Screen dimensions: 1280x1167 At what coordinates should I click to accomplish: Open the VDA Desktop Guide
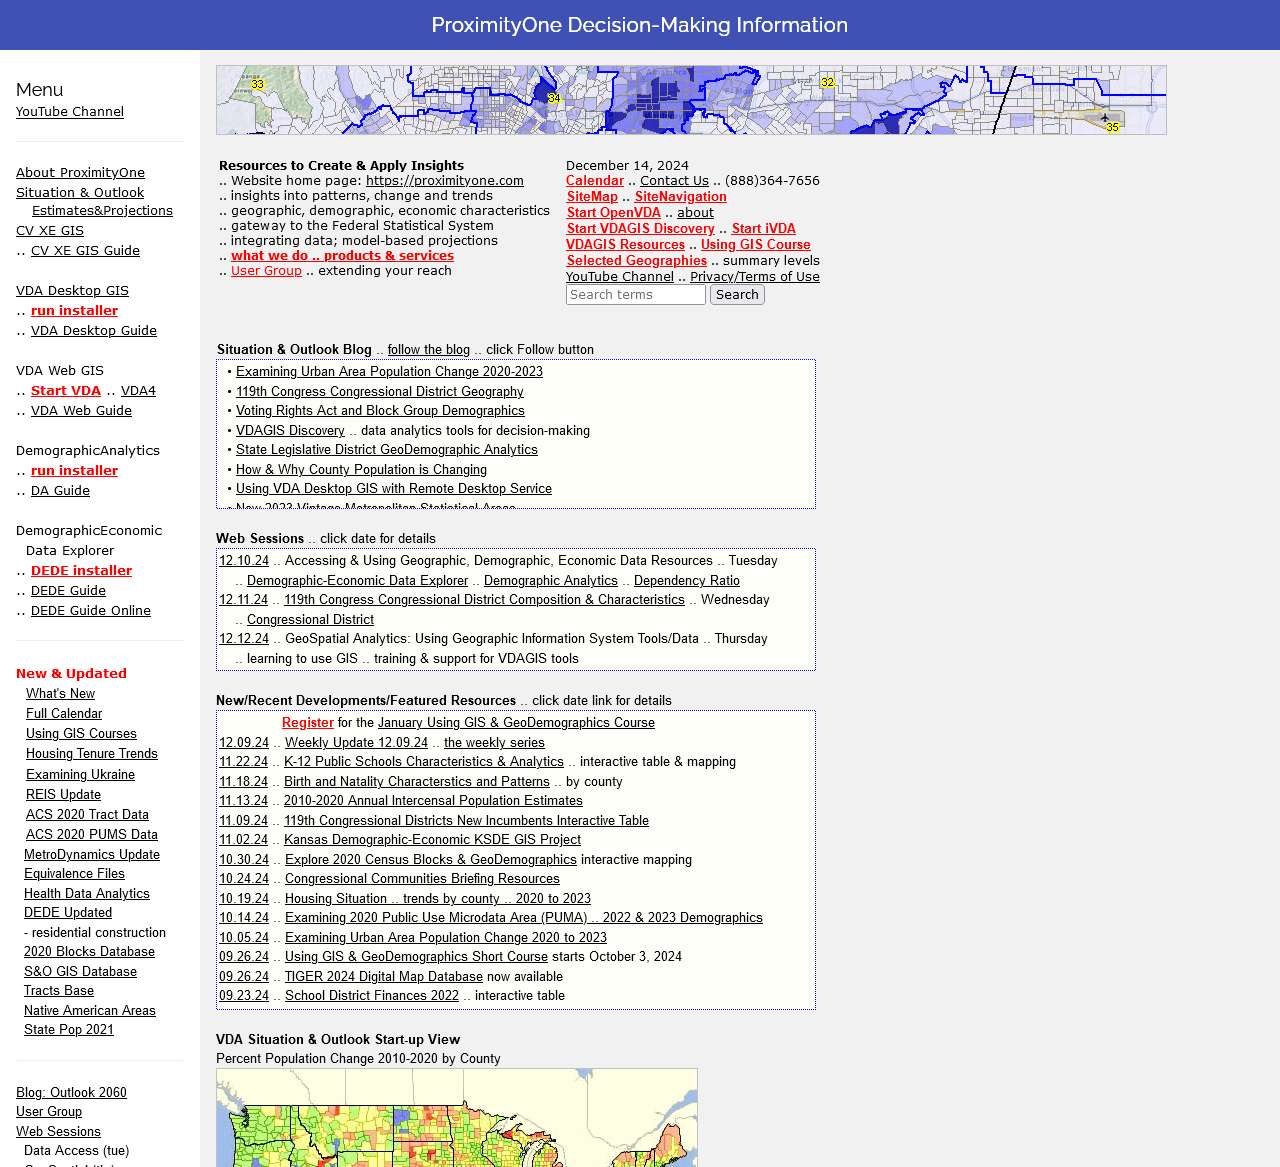(94, 331)
